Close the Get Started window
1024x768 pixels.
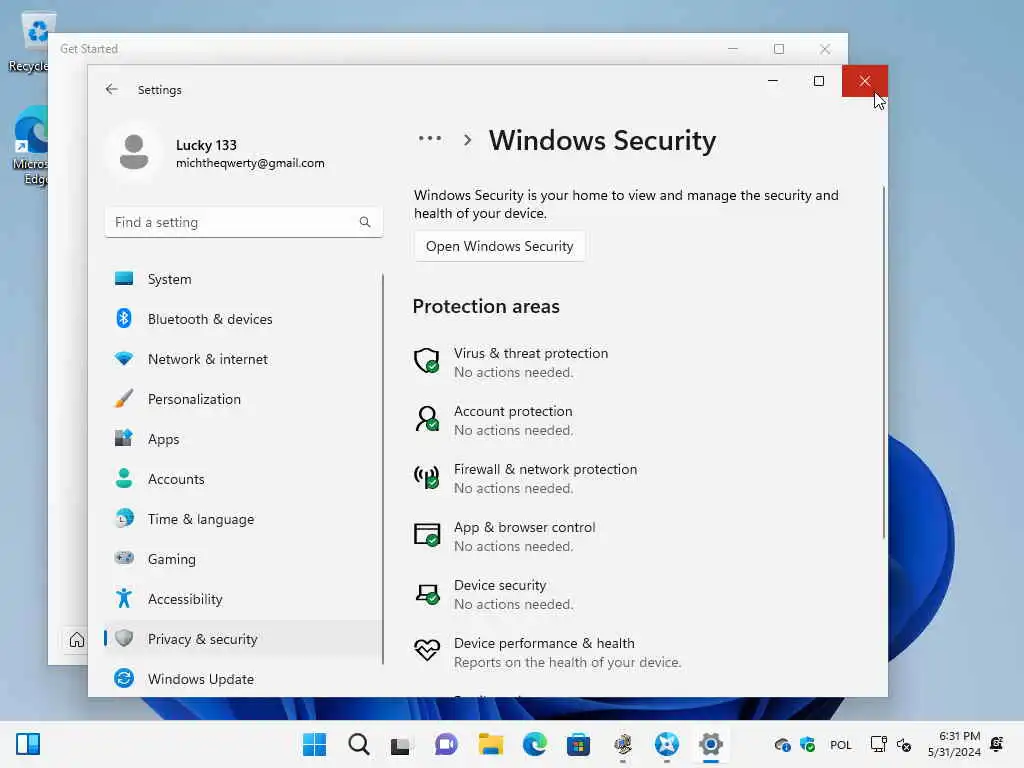tap(825, 49)
